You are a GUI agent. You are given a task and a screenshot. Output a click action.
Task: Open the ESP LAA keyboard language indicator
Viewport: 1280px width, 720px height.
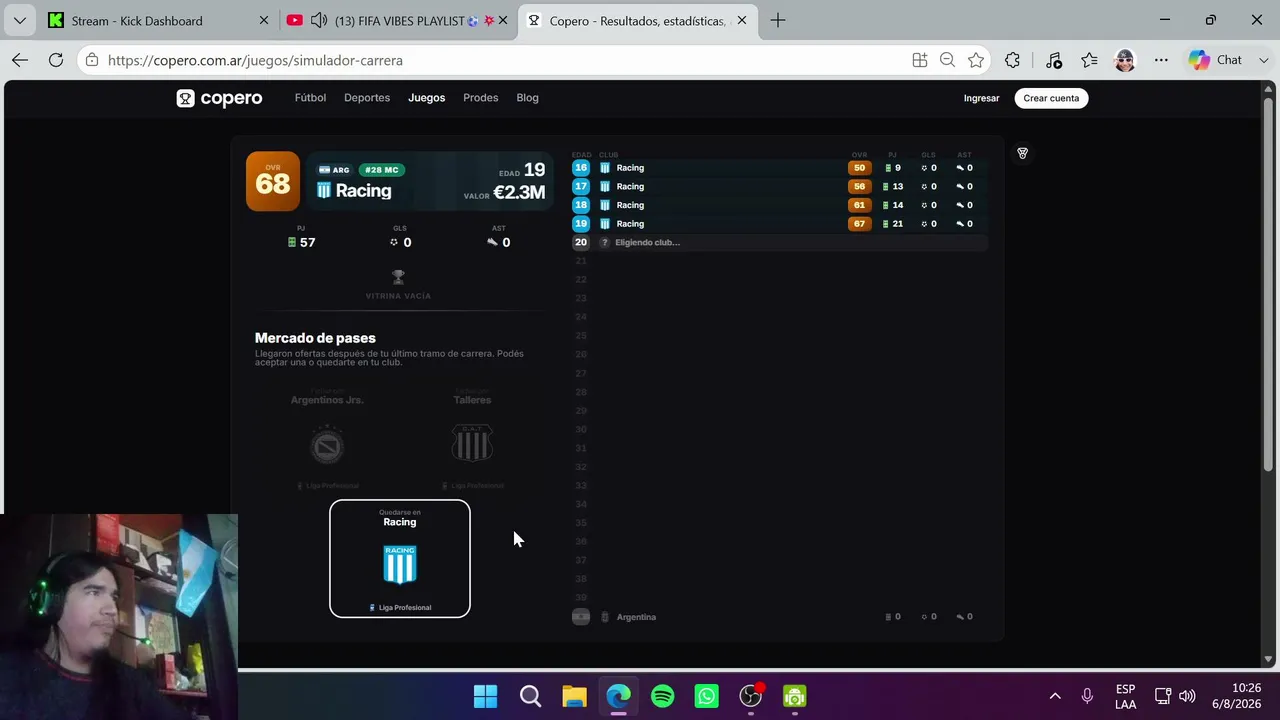click(x=1125, y=696)
